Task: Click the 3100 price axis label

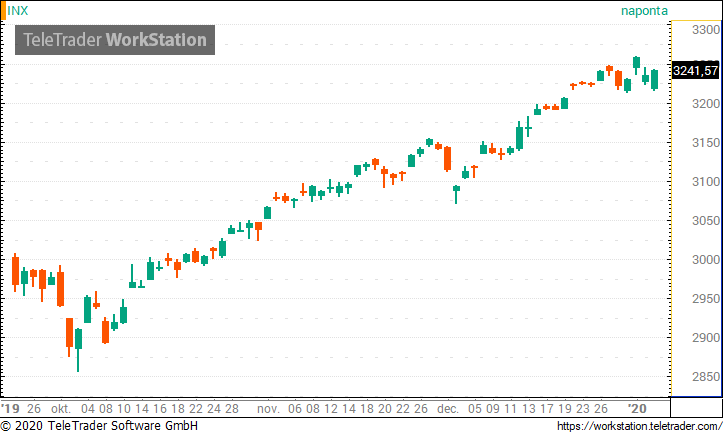Action: pyautogui.click(x=705, y=182)
